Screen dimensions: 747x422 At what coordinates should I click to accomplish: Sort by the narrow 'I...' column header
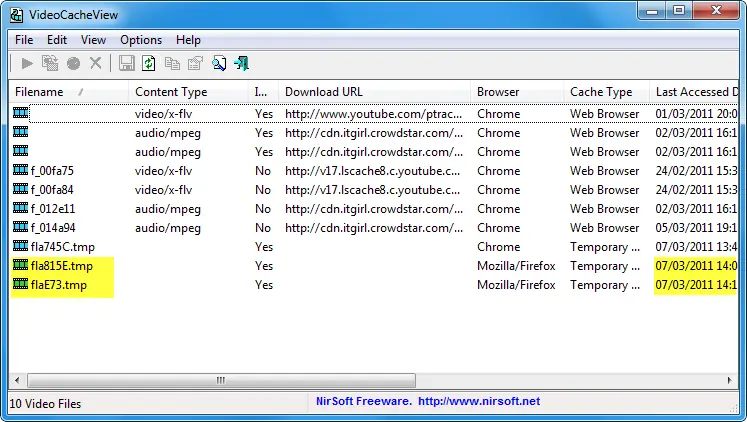263,92
